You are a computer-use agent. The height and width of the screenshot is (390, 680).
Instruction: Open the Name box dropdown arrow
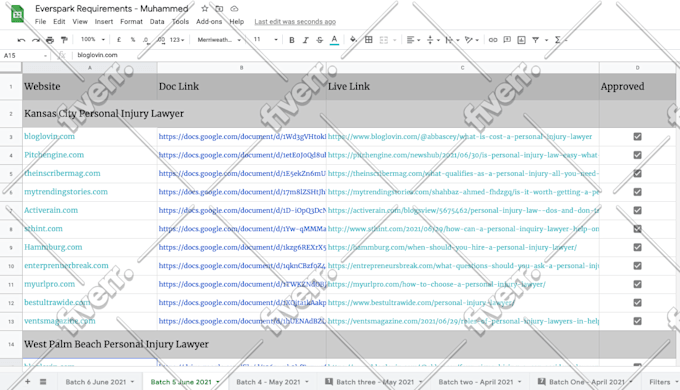45,56
